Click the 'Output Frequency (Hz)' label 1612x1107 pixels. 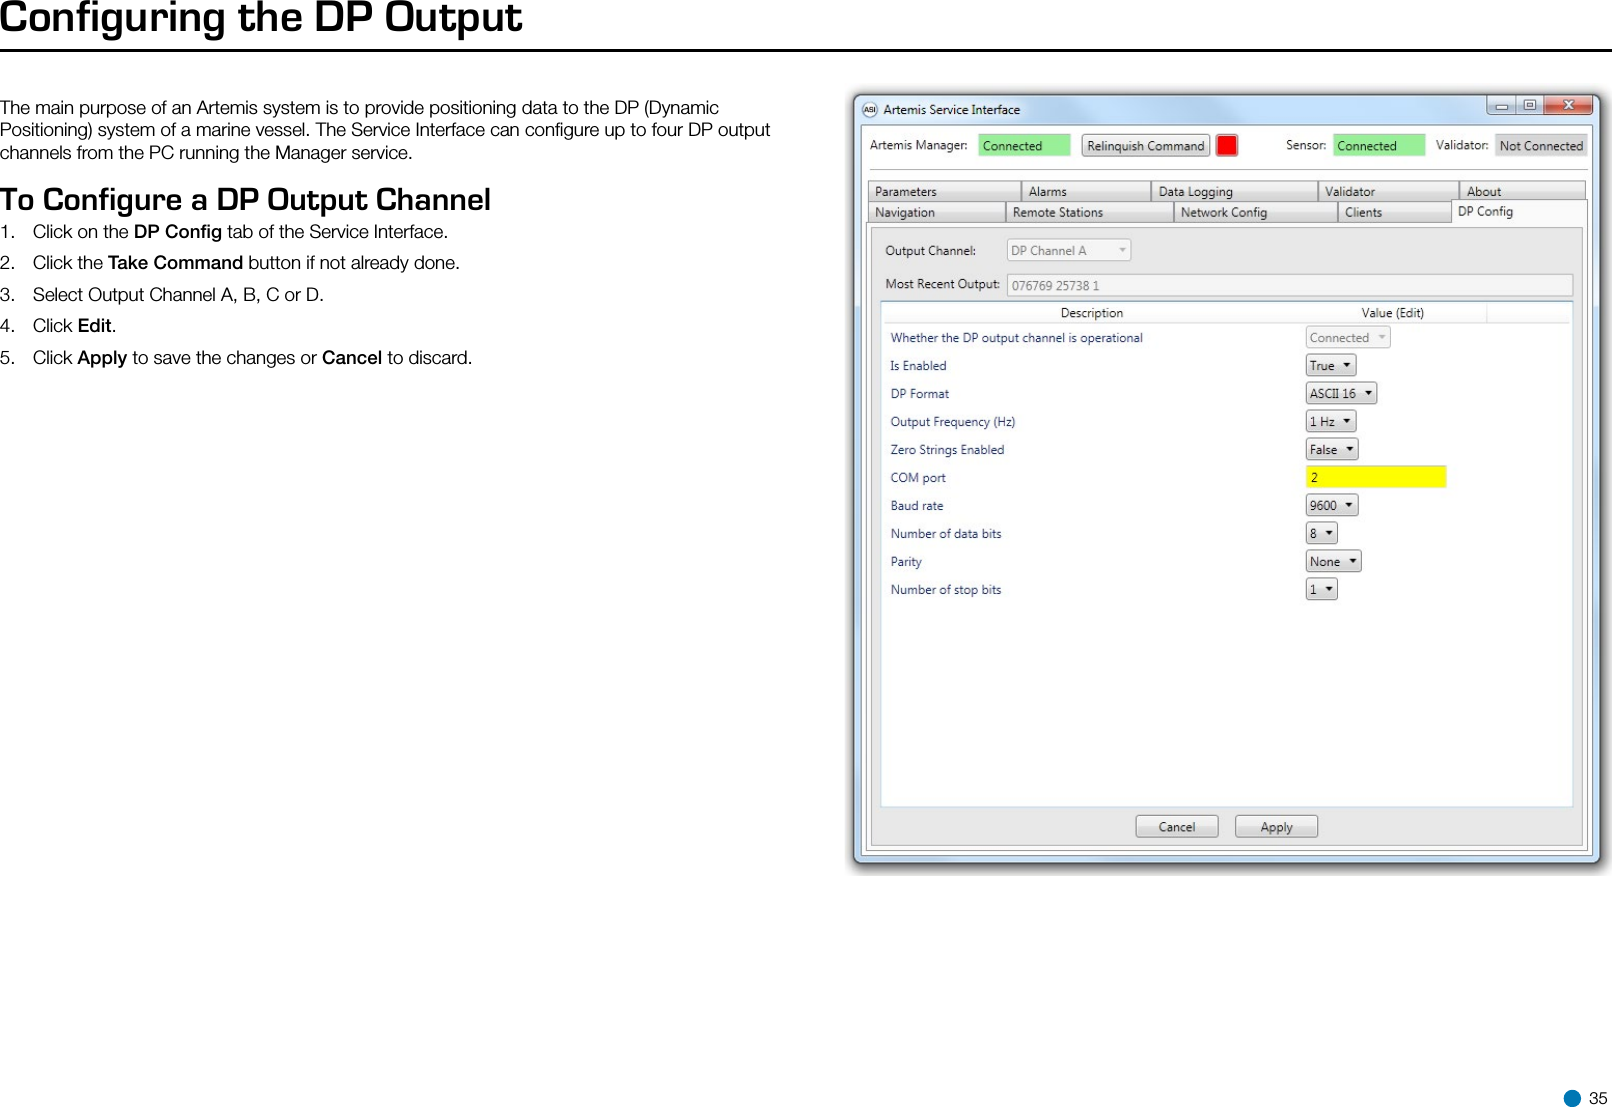[x=953, y=422]
